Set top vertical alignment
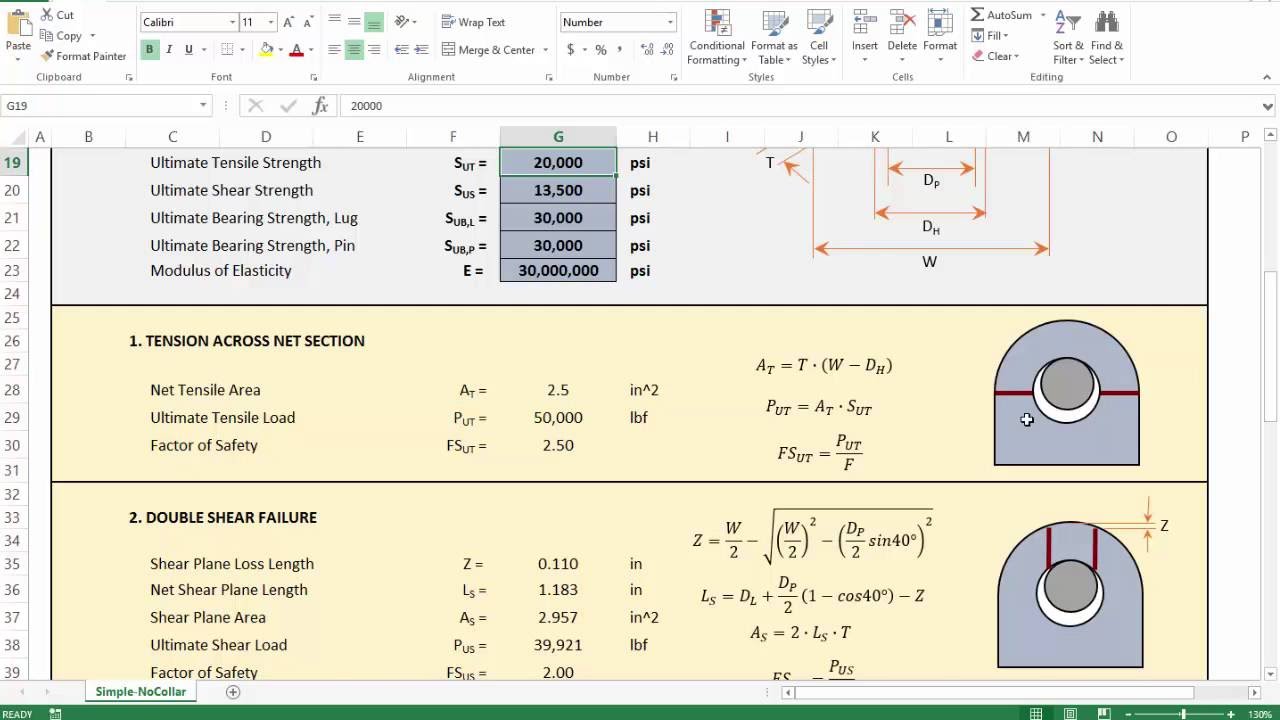 coord(334,22)
